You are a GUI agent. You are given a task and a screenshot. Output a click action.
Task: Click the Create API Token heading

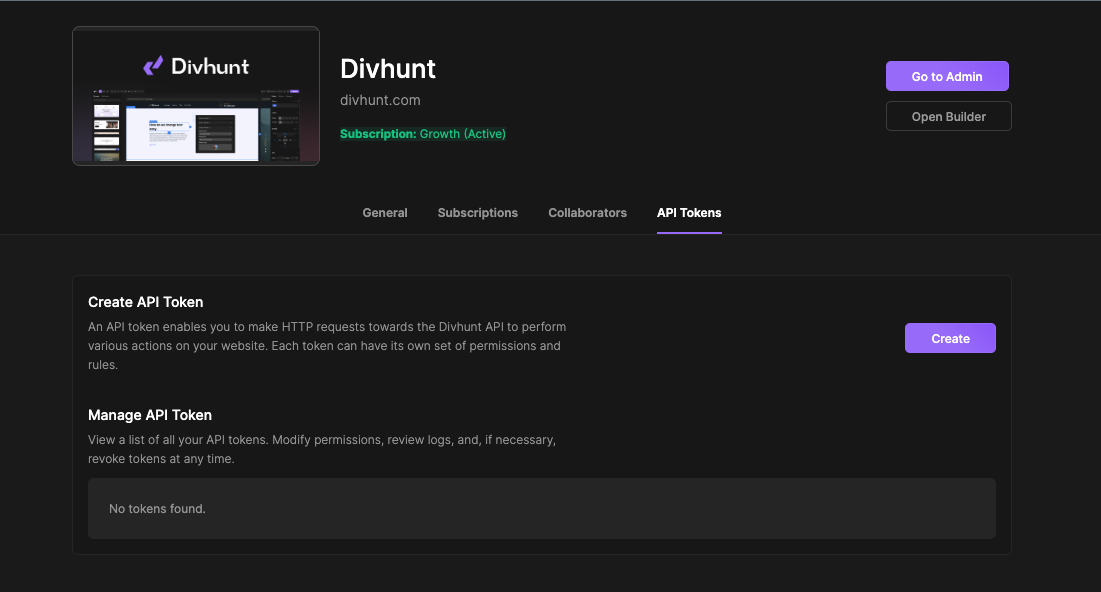[145, 302]
